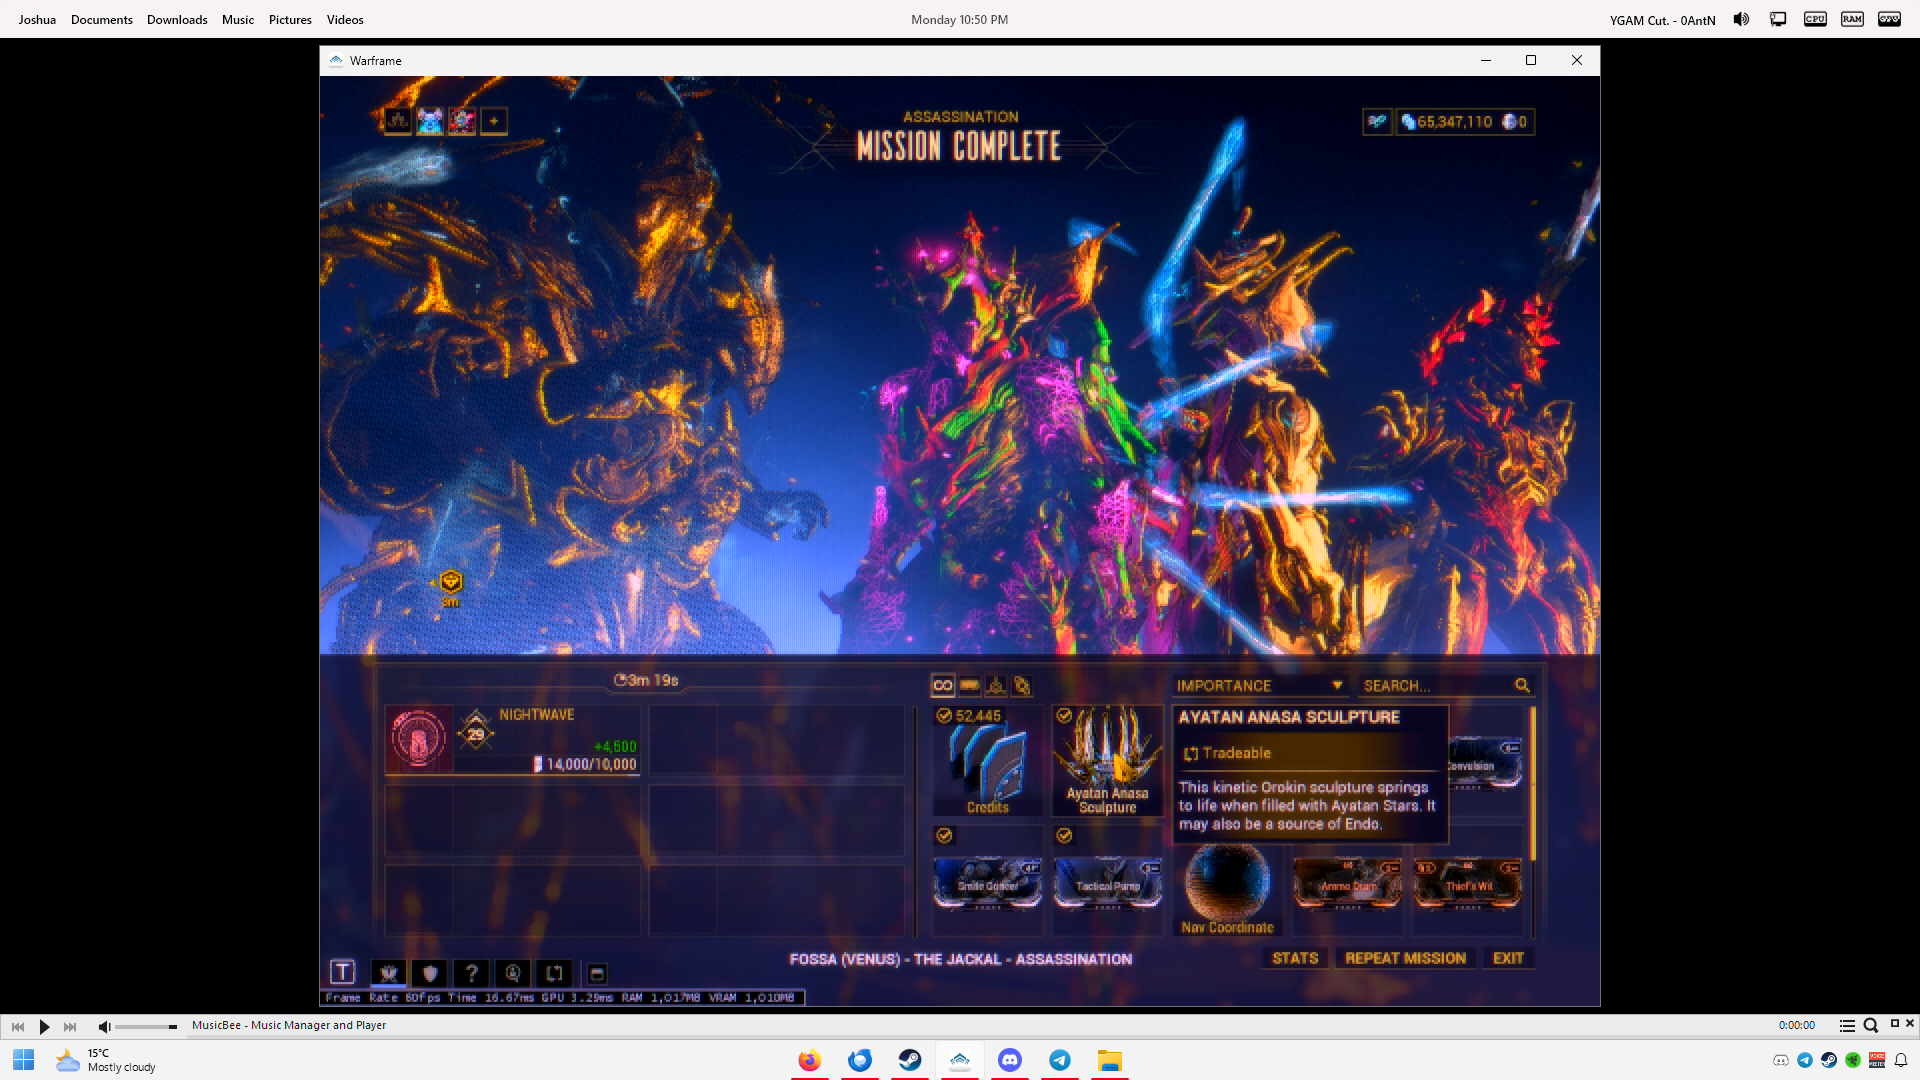This screenshot has width=1920, height=1080.
Task: Open the Videos menu in top bar
Action: click(345, 19)
